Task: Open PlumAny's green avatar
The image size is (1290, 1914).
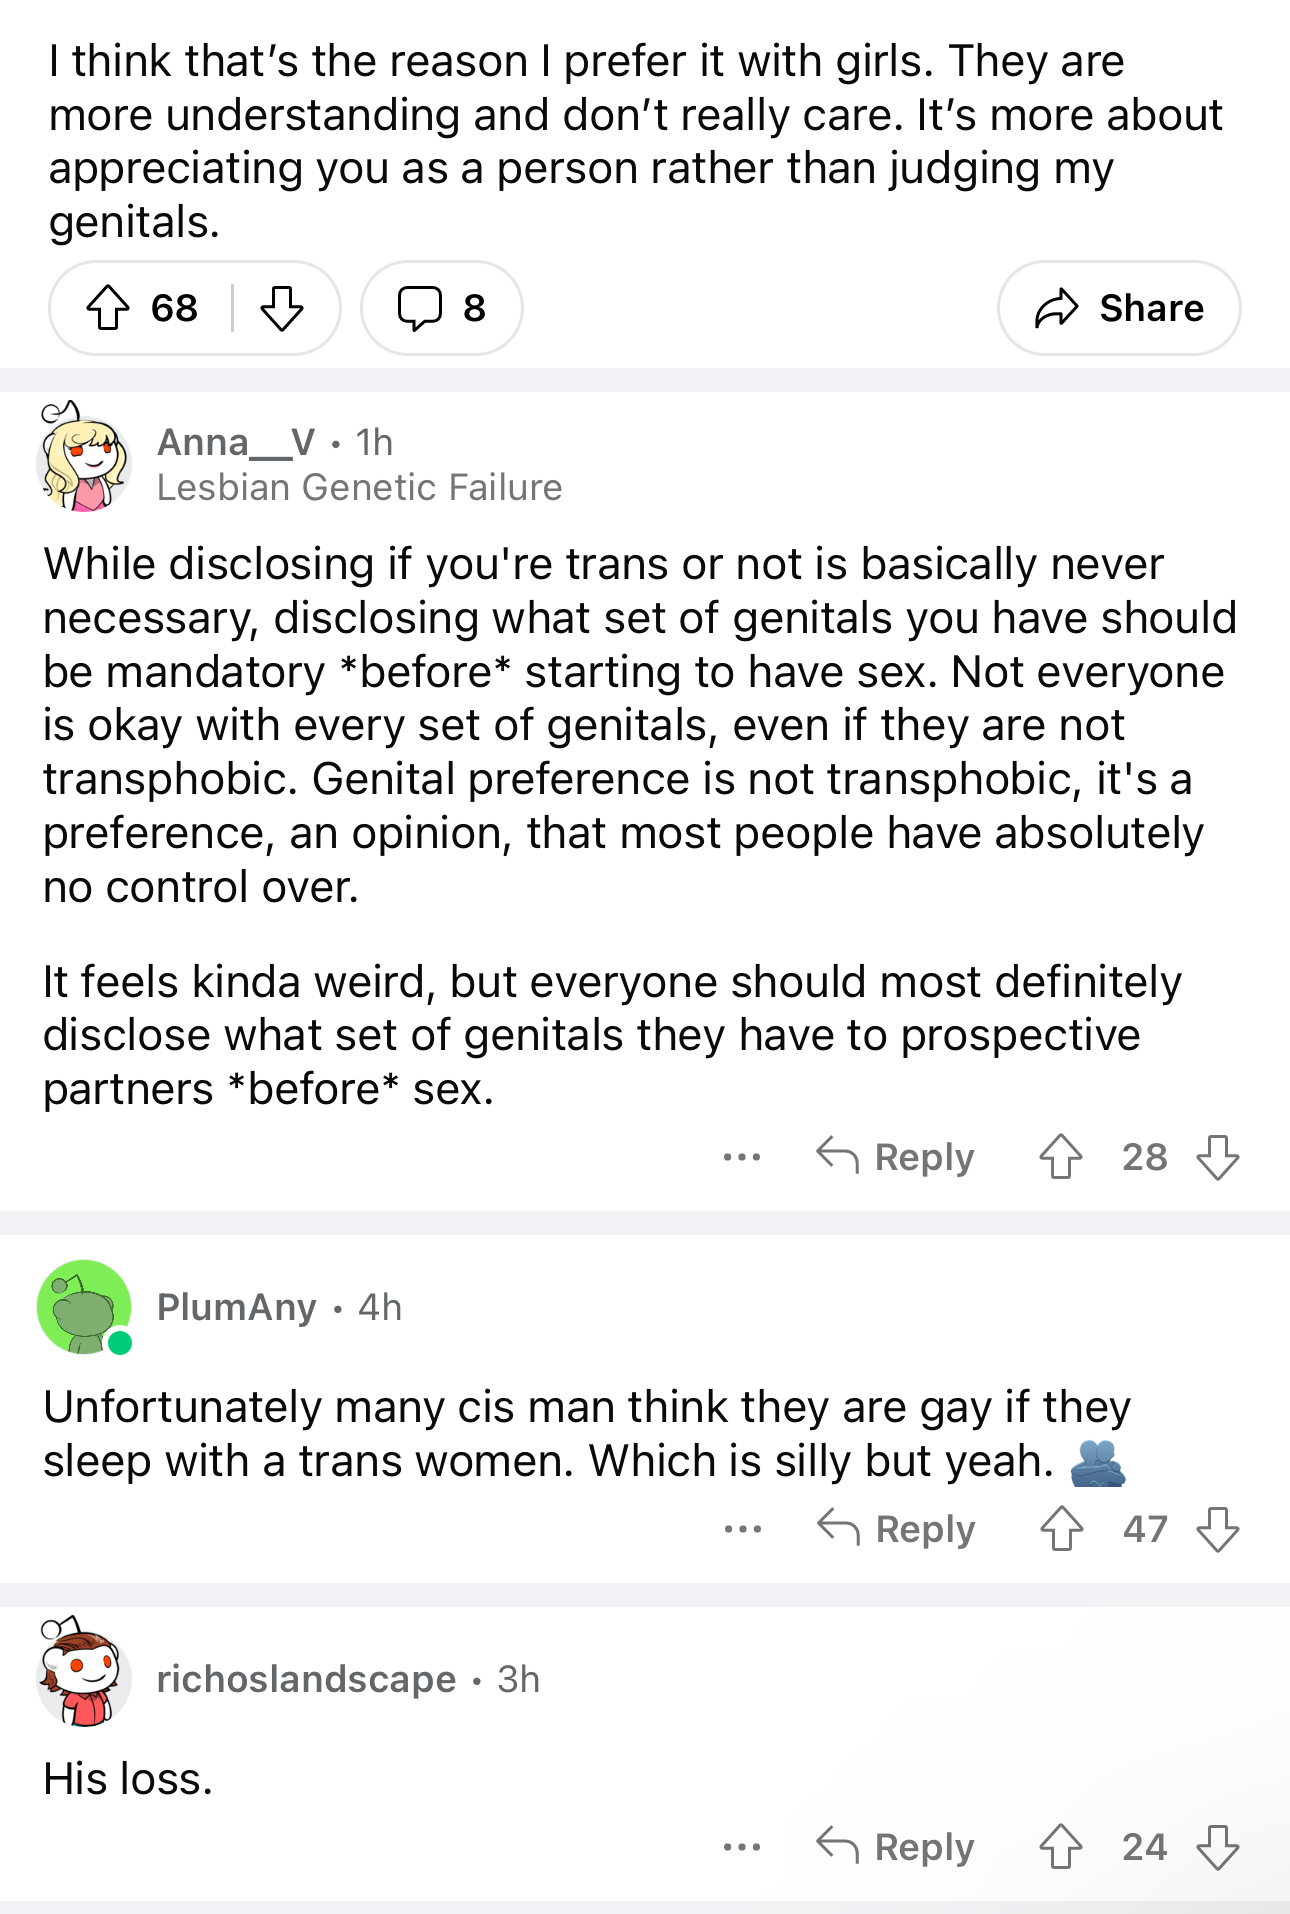Action: coord(84,1307)
